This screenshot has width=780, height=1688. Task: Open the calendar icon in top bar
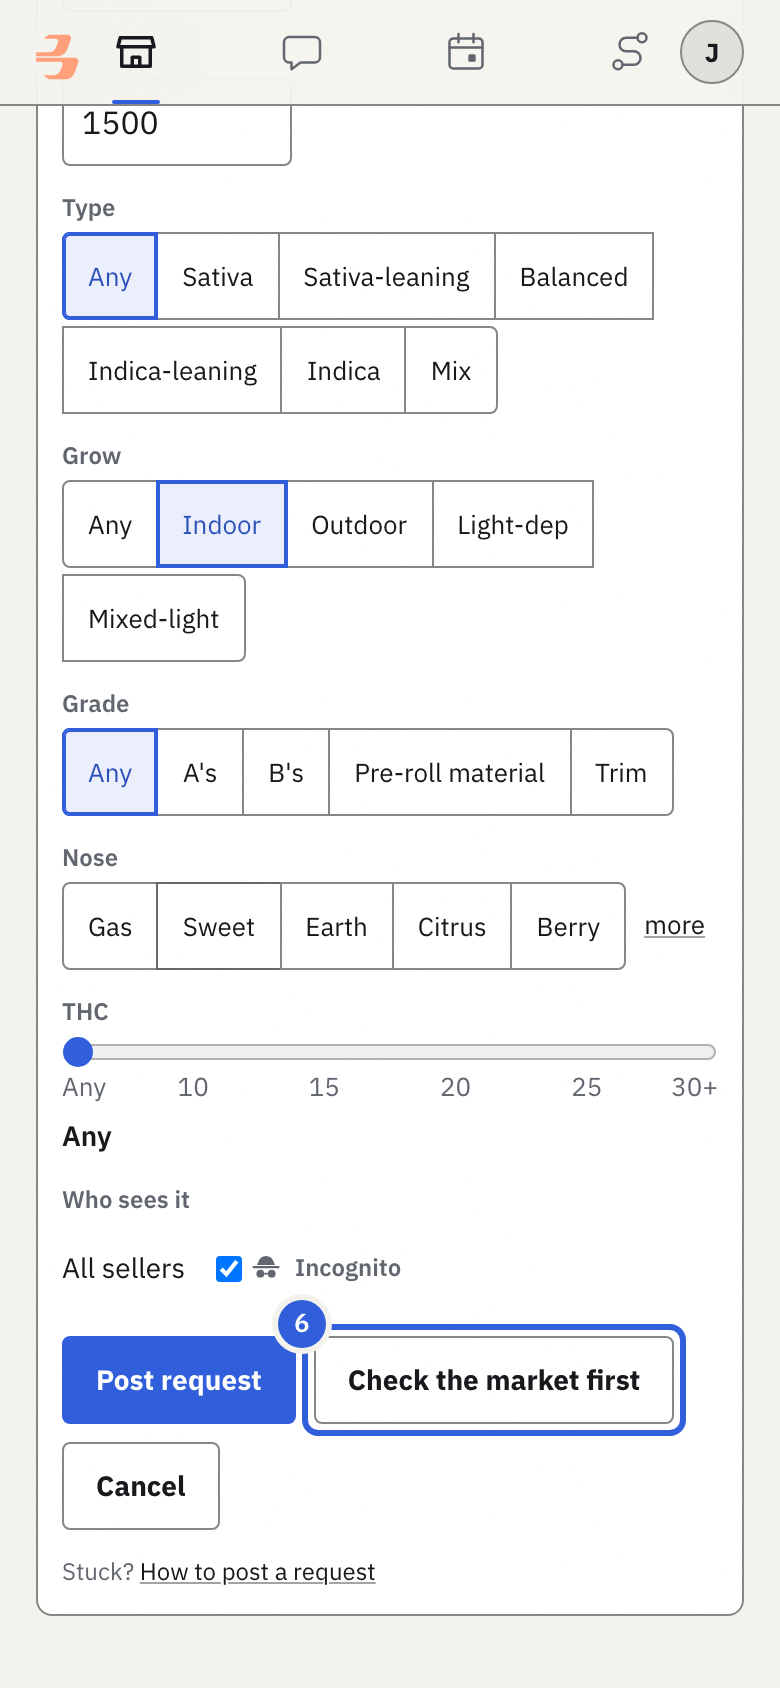click(x=466, y=52)
